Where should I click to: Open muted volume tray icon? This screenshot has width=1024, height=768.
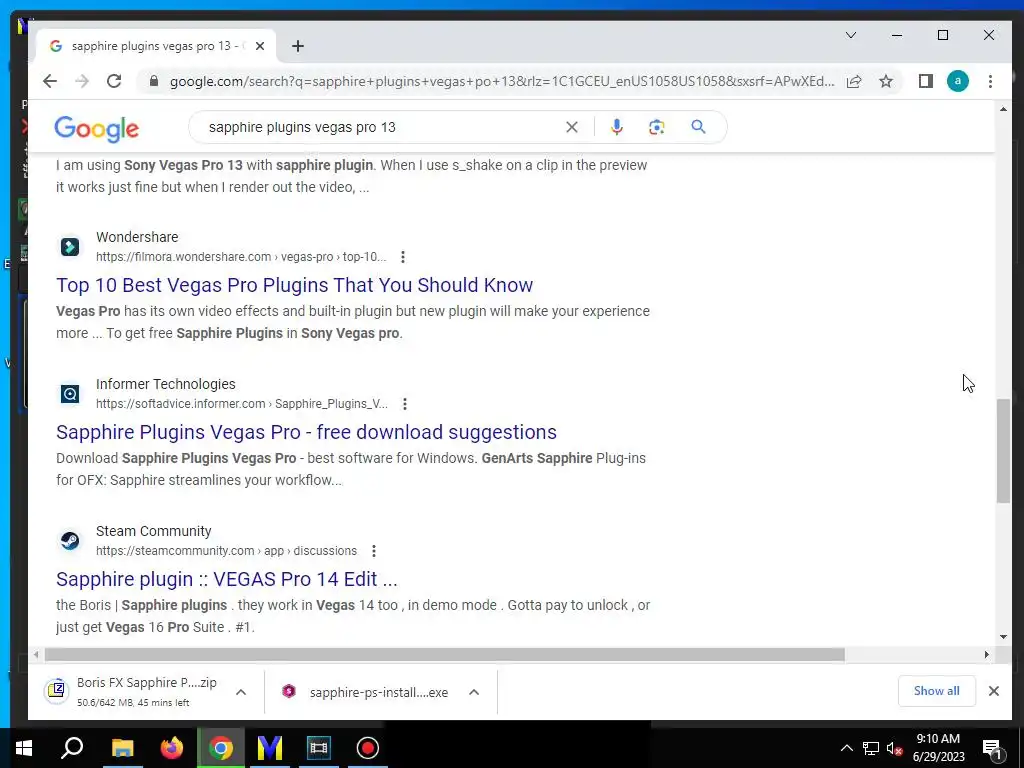tap(894, 748)
